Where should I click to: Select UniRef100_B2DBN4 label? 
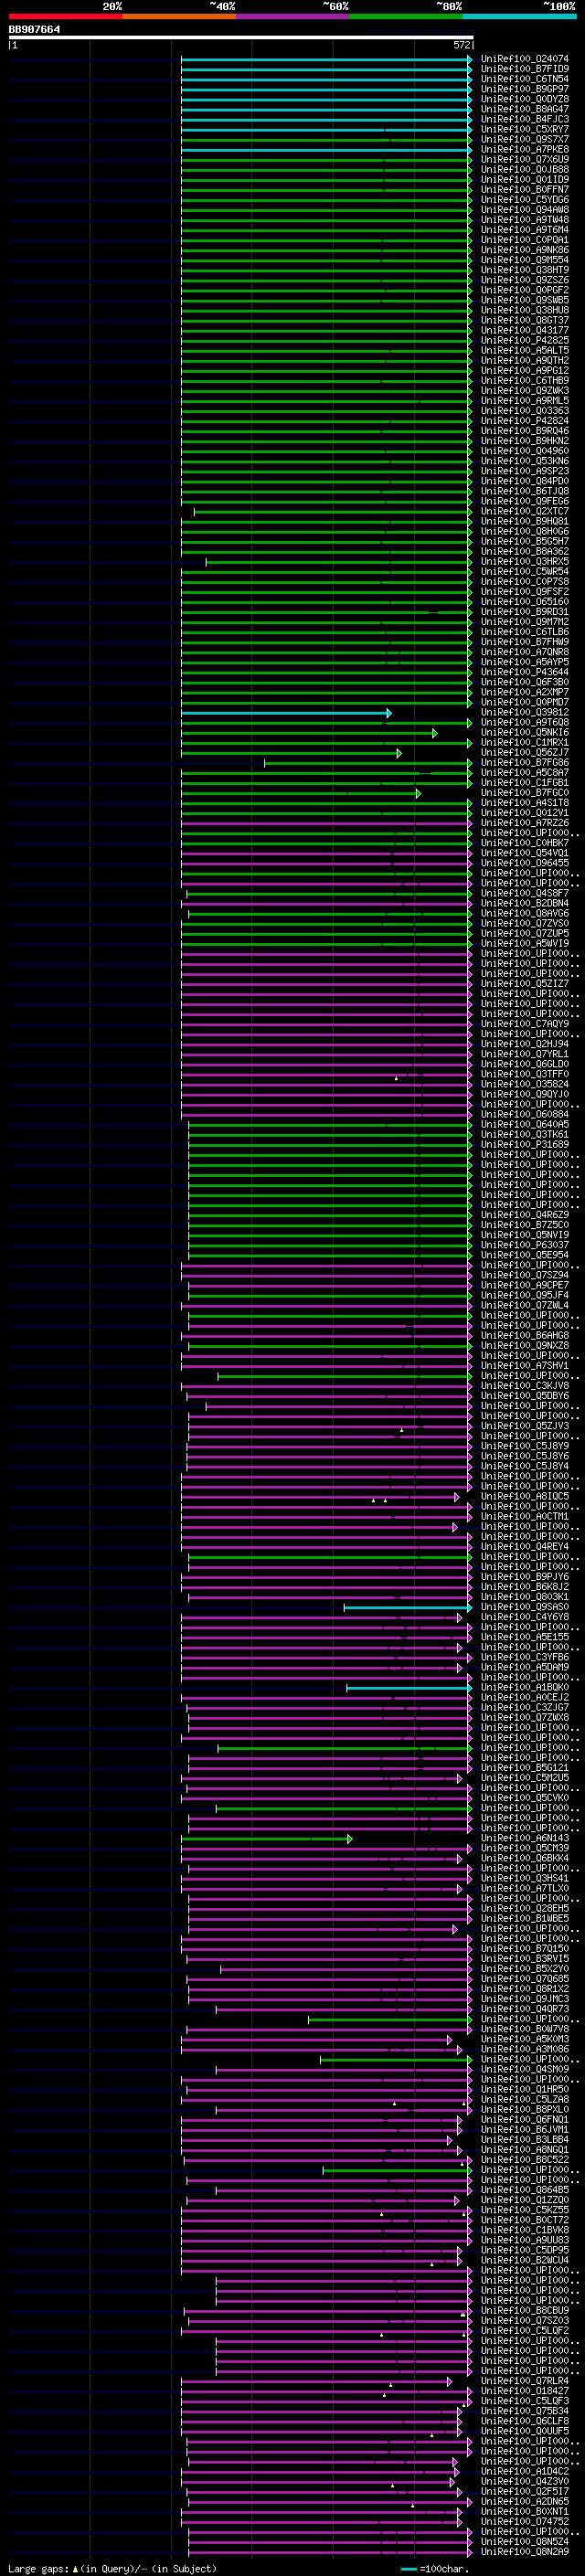[x=524, y=904]
